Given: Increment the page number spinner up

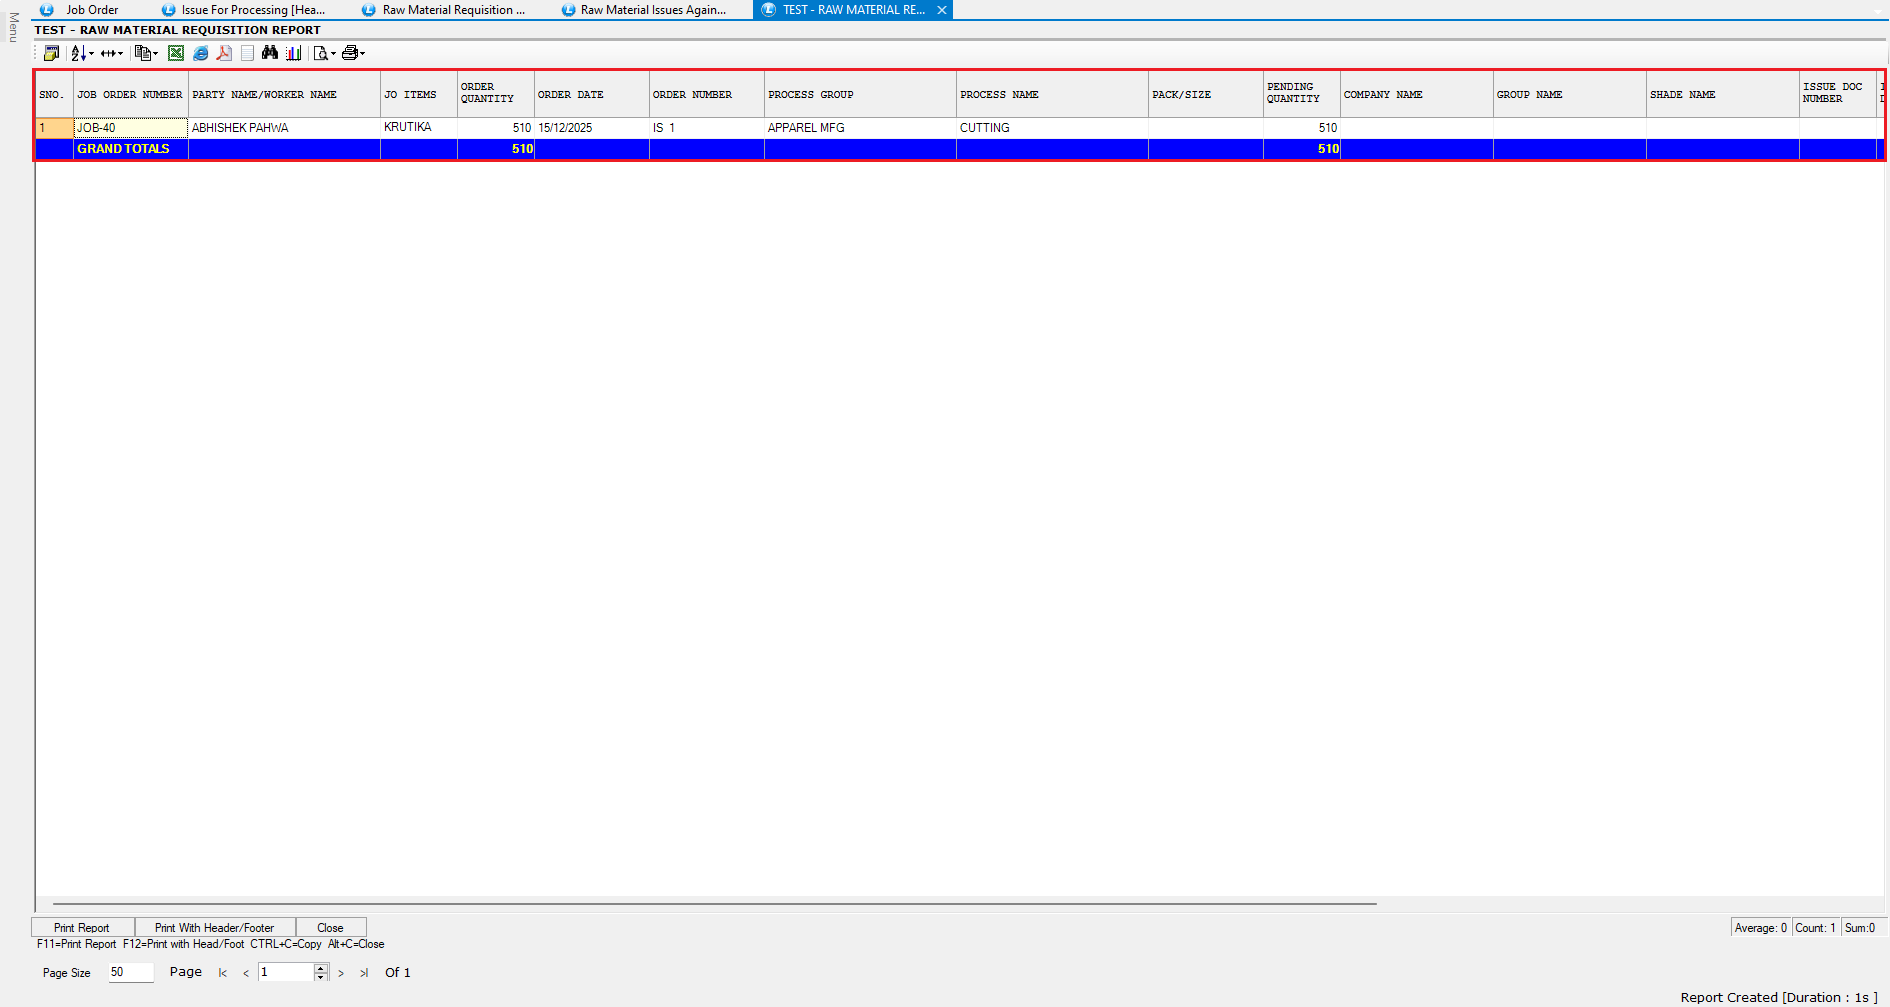Looking at the screenshot, I should point(321,968).
